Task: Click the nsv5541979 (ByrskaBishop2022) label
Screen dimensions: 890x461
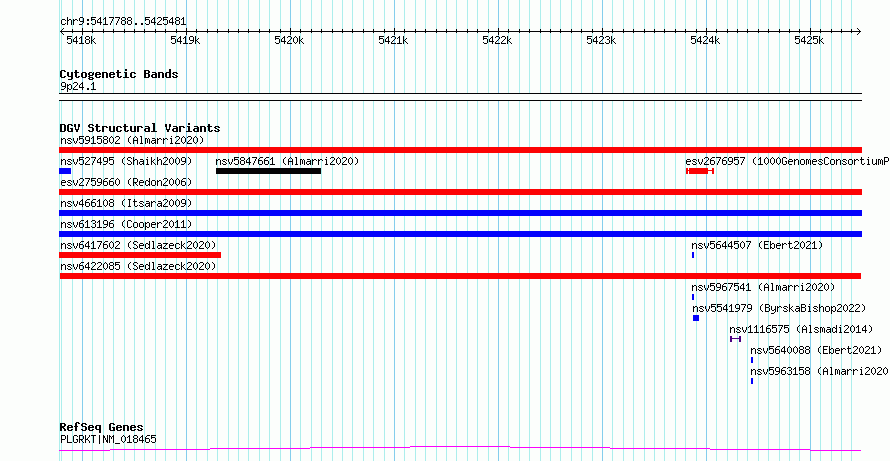Action: 779,308
